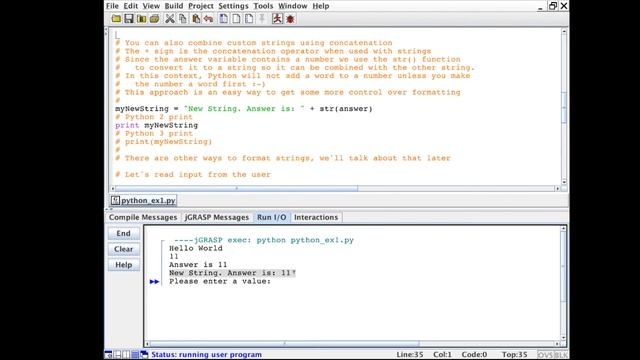Viewport: 640px width, 360px height.
Task: Switch to jGRASP Messages tab
Action: coord(217,218)
